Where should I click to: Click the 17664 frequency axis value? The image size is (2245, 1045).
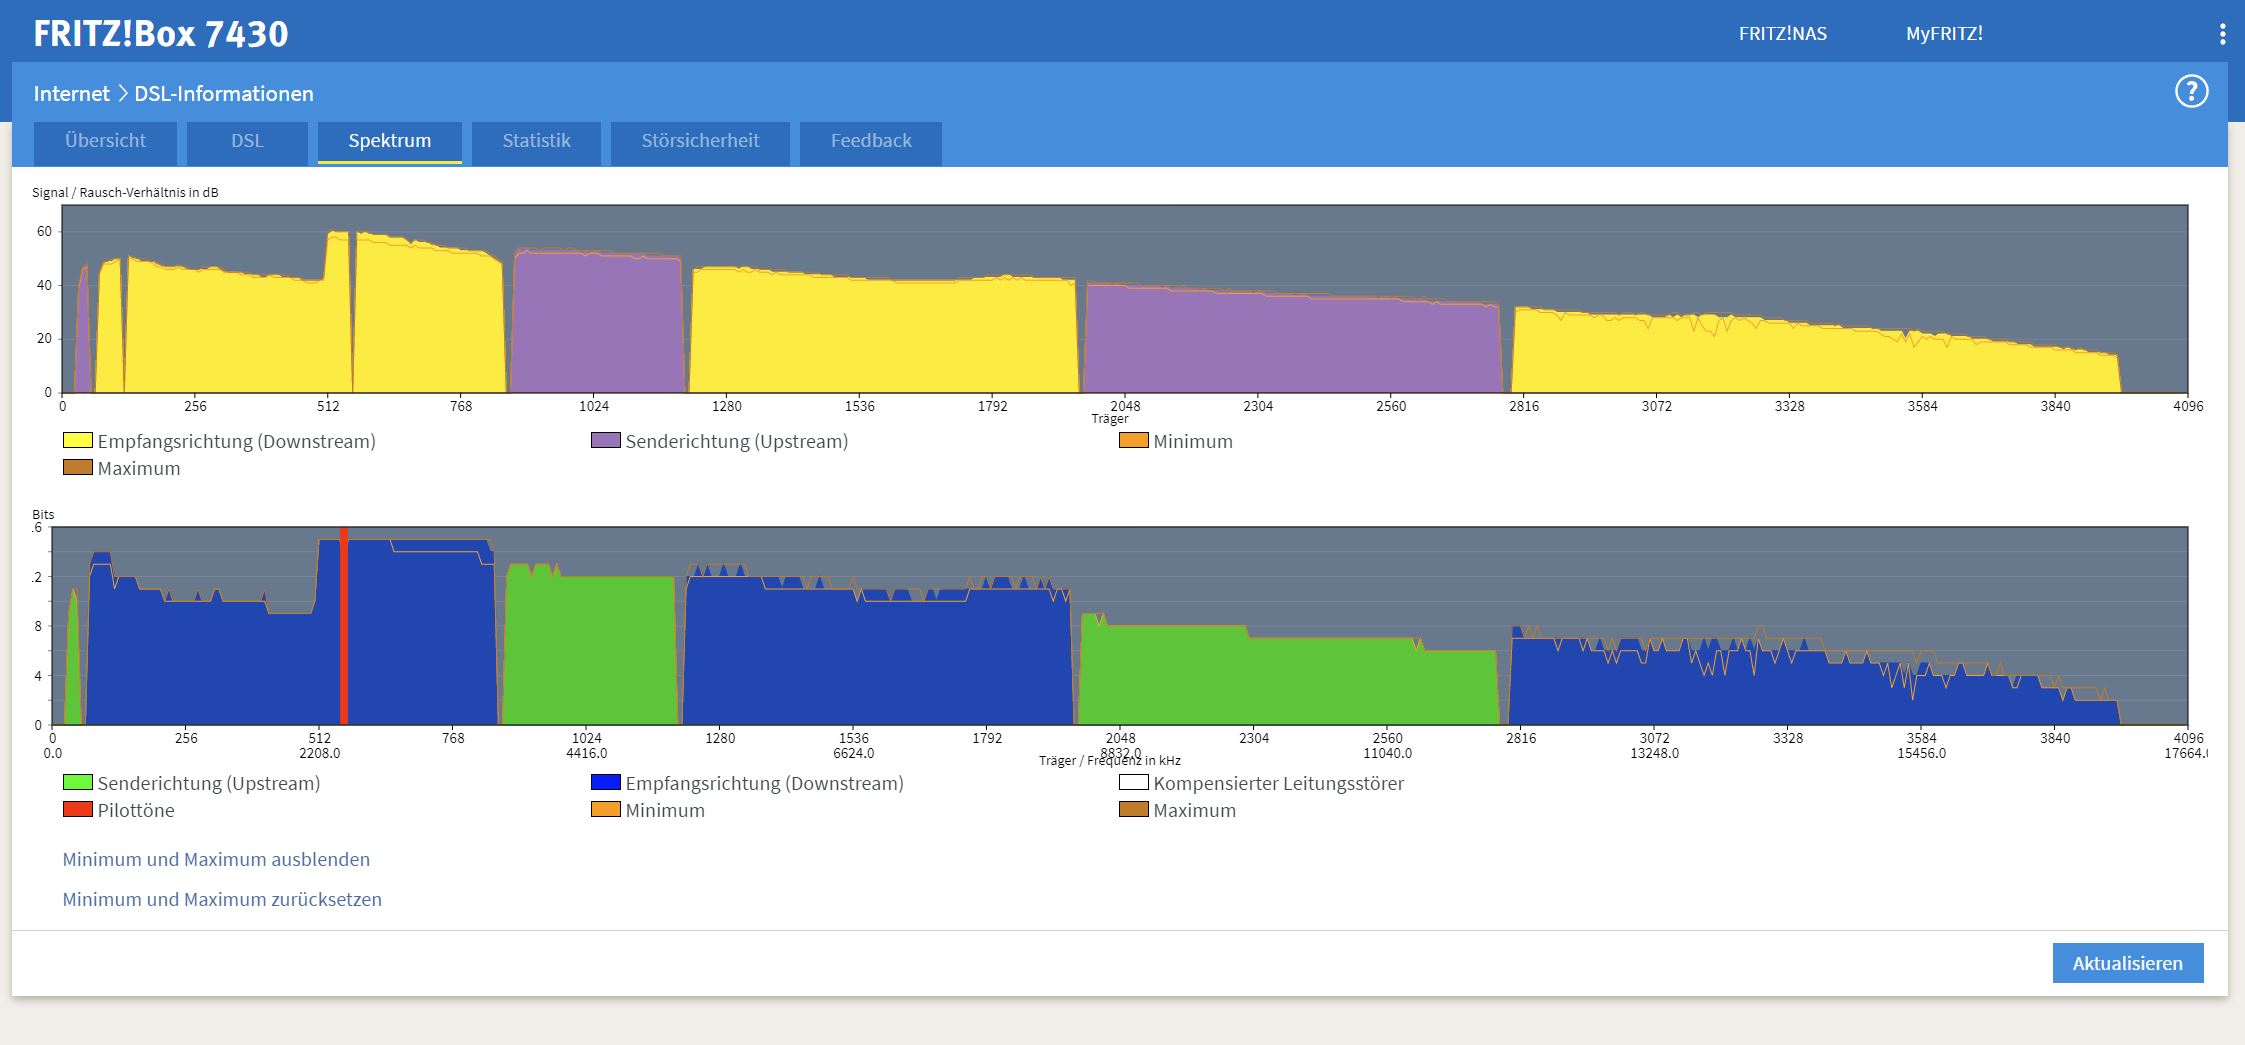tap(2185, 753)
